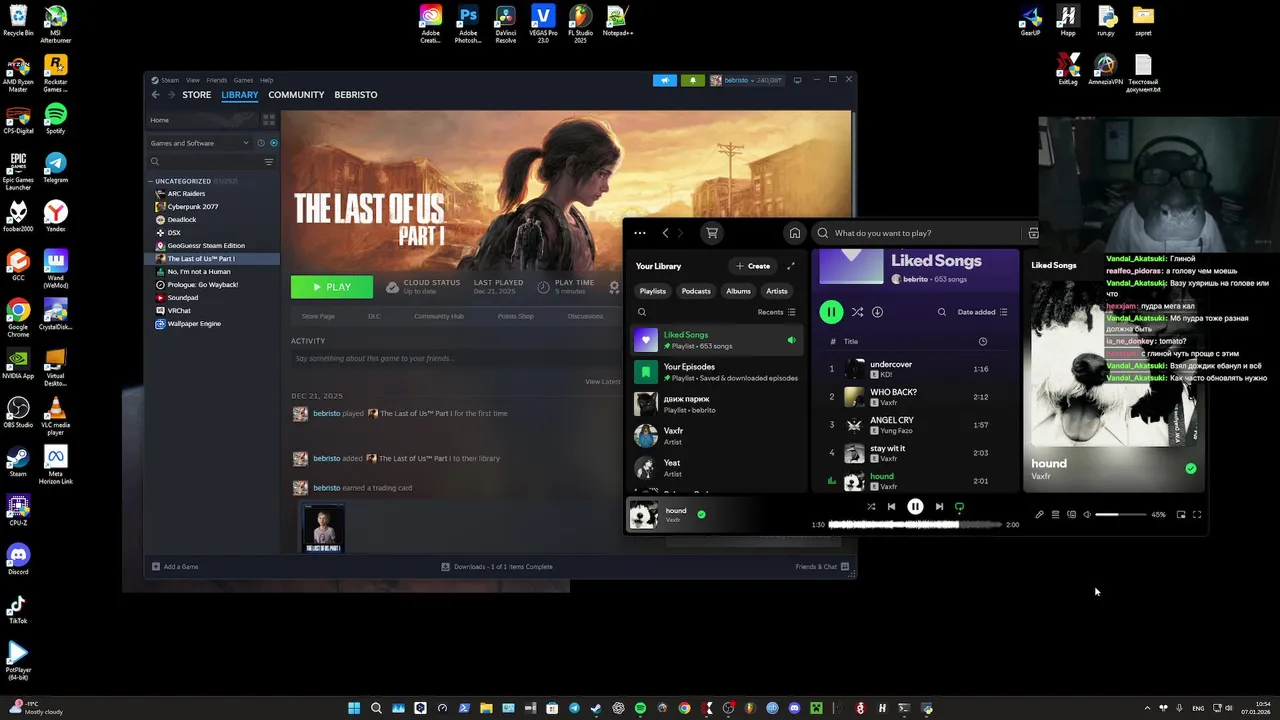Image resolution: width=1280 pixels, height=720 pixels.
Task: Open Steam announcements megaphone button
Action: pos(665,80)
